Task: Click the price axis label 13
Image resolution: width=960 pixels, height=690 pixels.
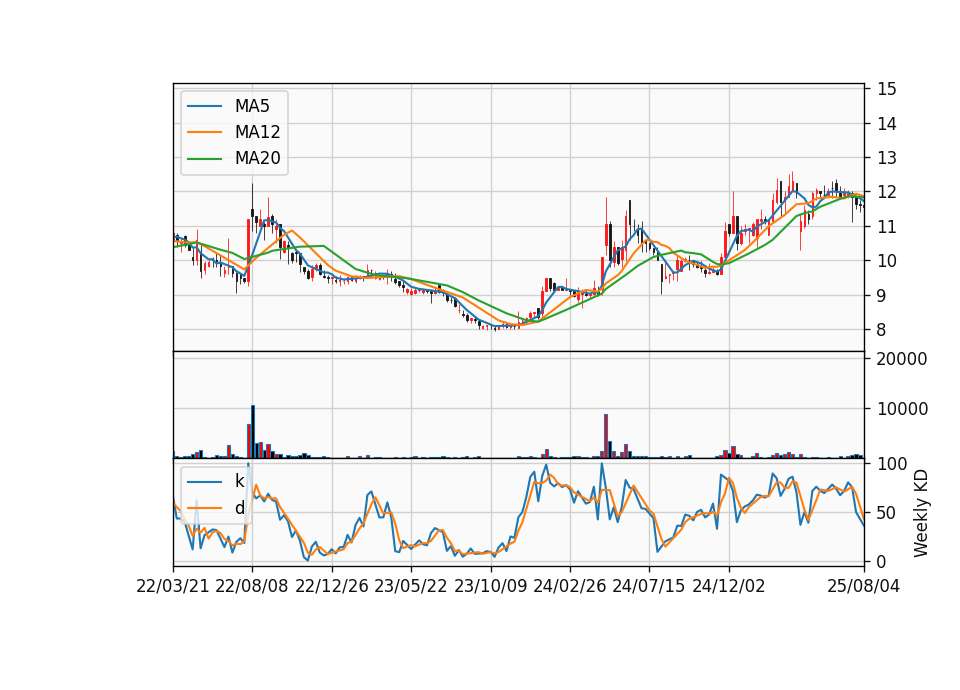Action: click(x=887, y=158)
